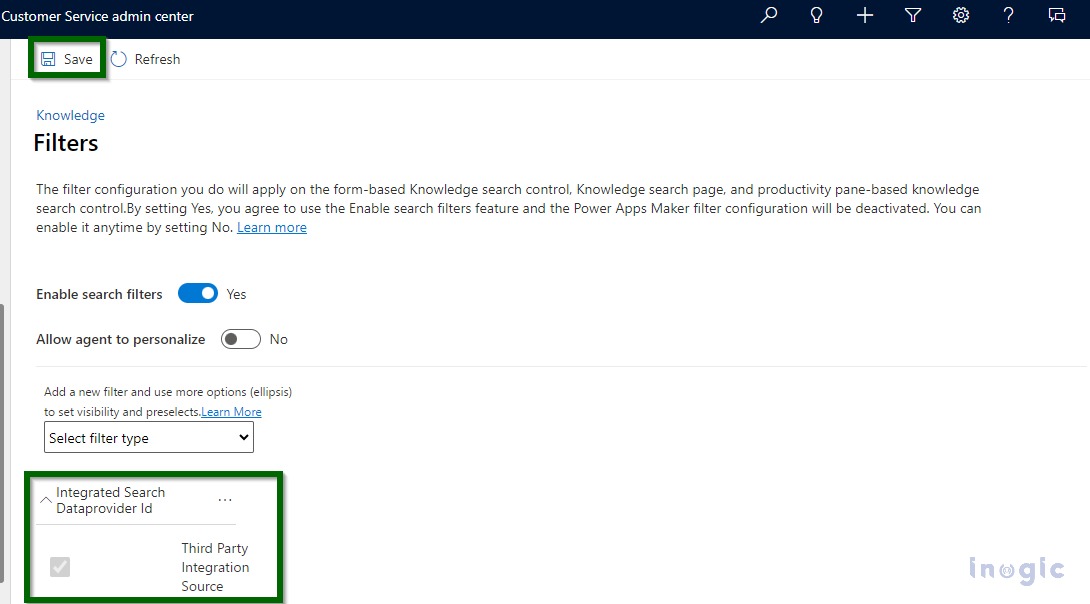Open Learn More link about preselects
1090x604 pixels.
[x=231, y=412]
